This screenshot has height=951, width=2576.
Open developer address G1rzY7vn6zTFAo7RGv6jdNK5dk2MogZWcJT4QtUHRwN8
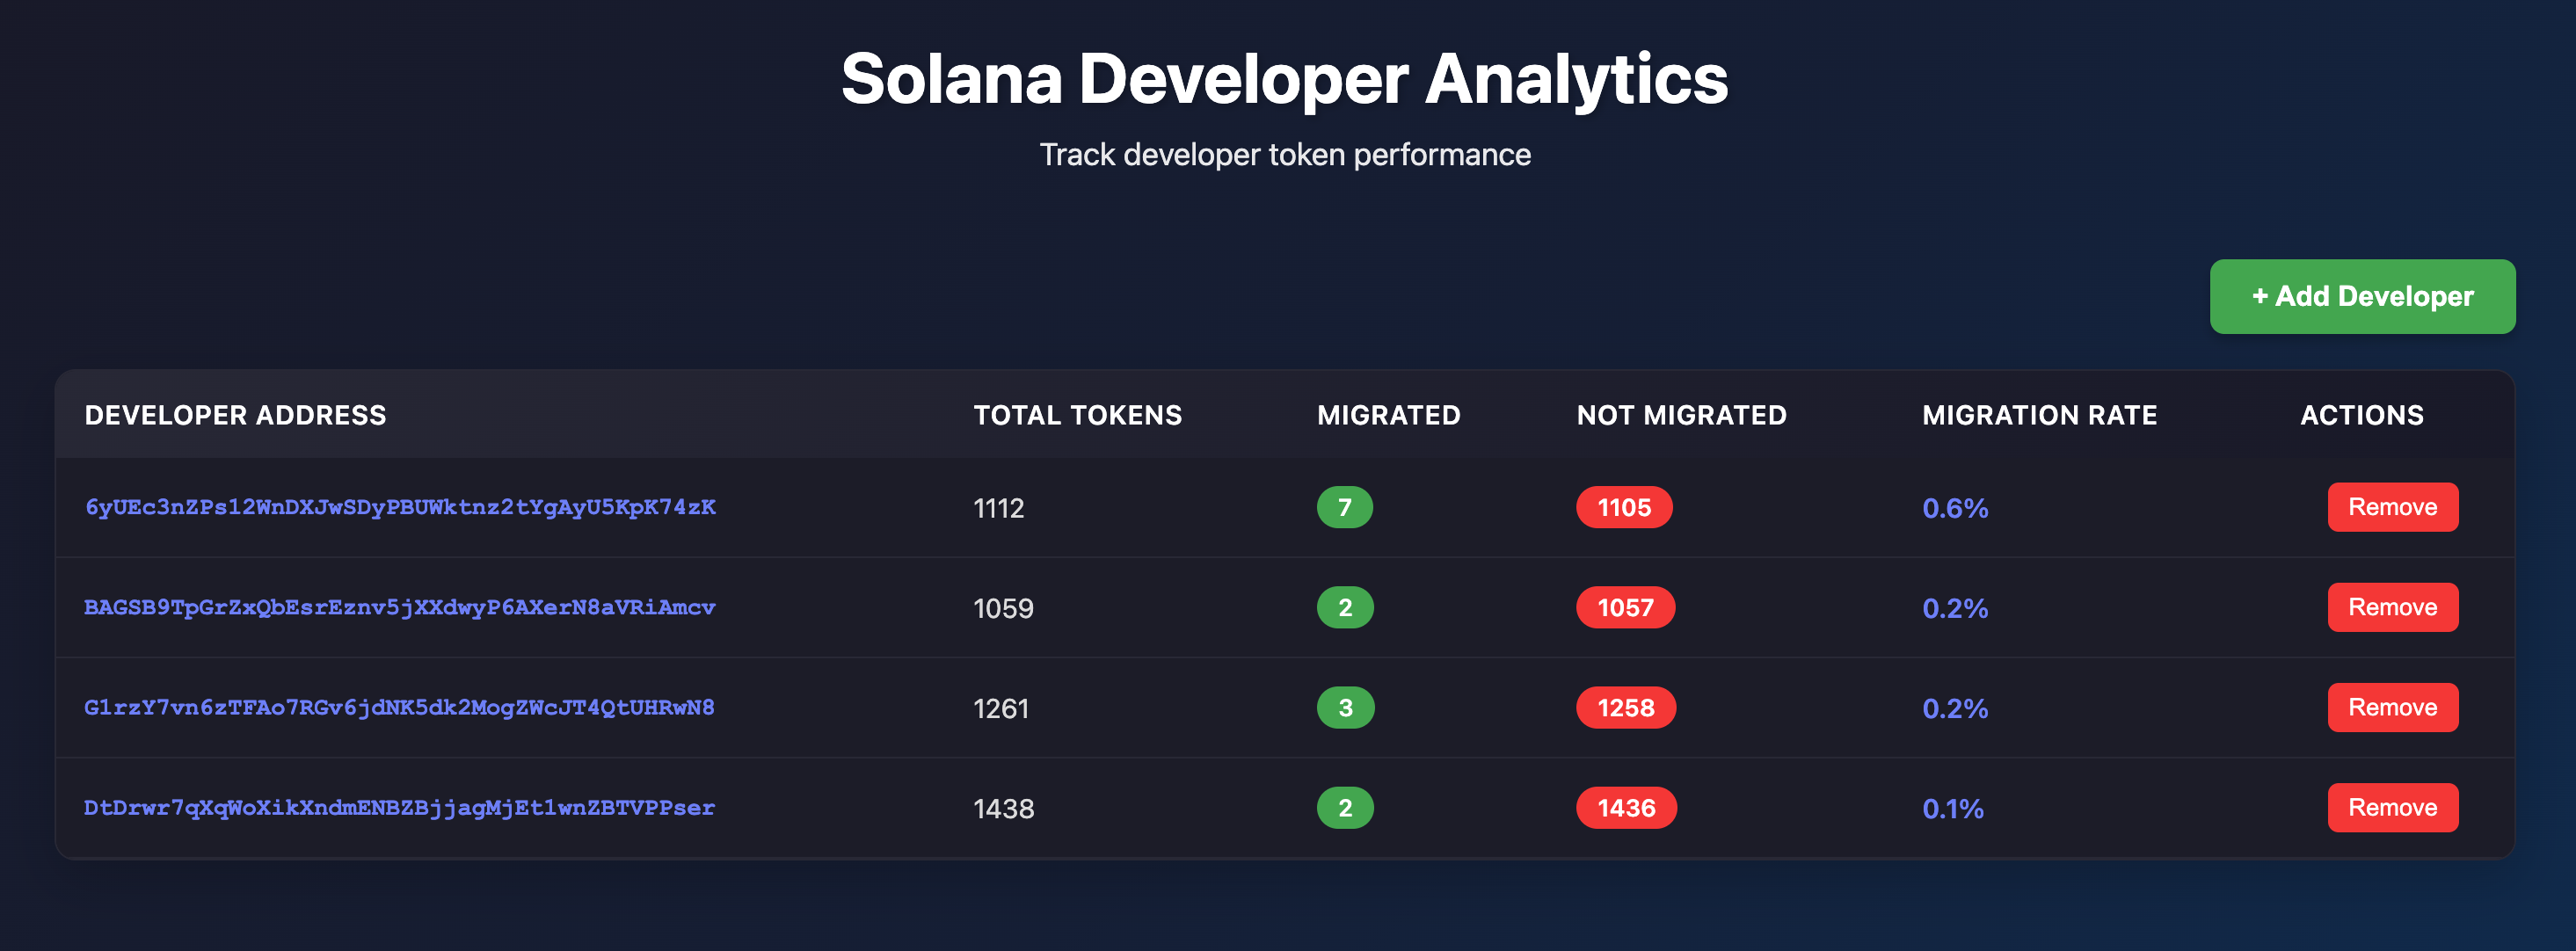(397, 707)
